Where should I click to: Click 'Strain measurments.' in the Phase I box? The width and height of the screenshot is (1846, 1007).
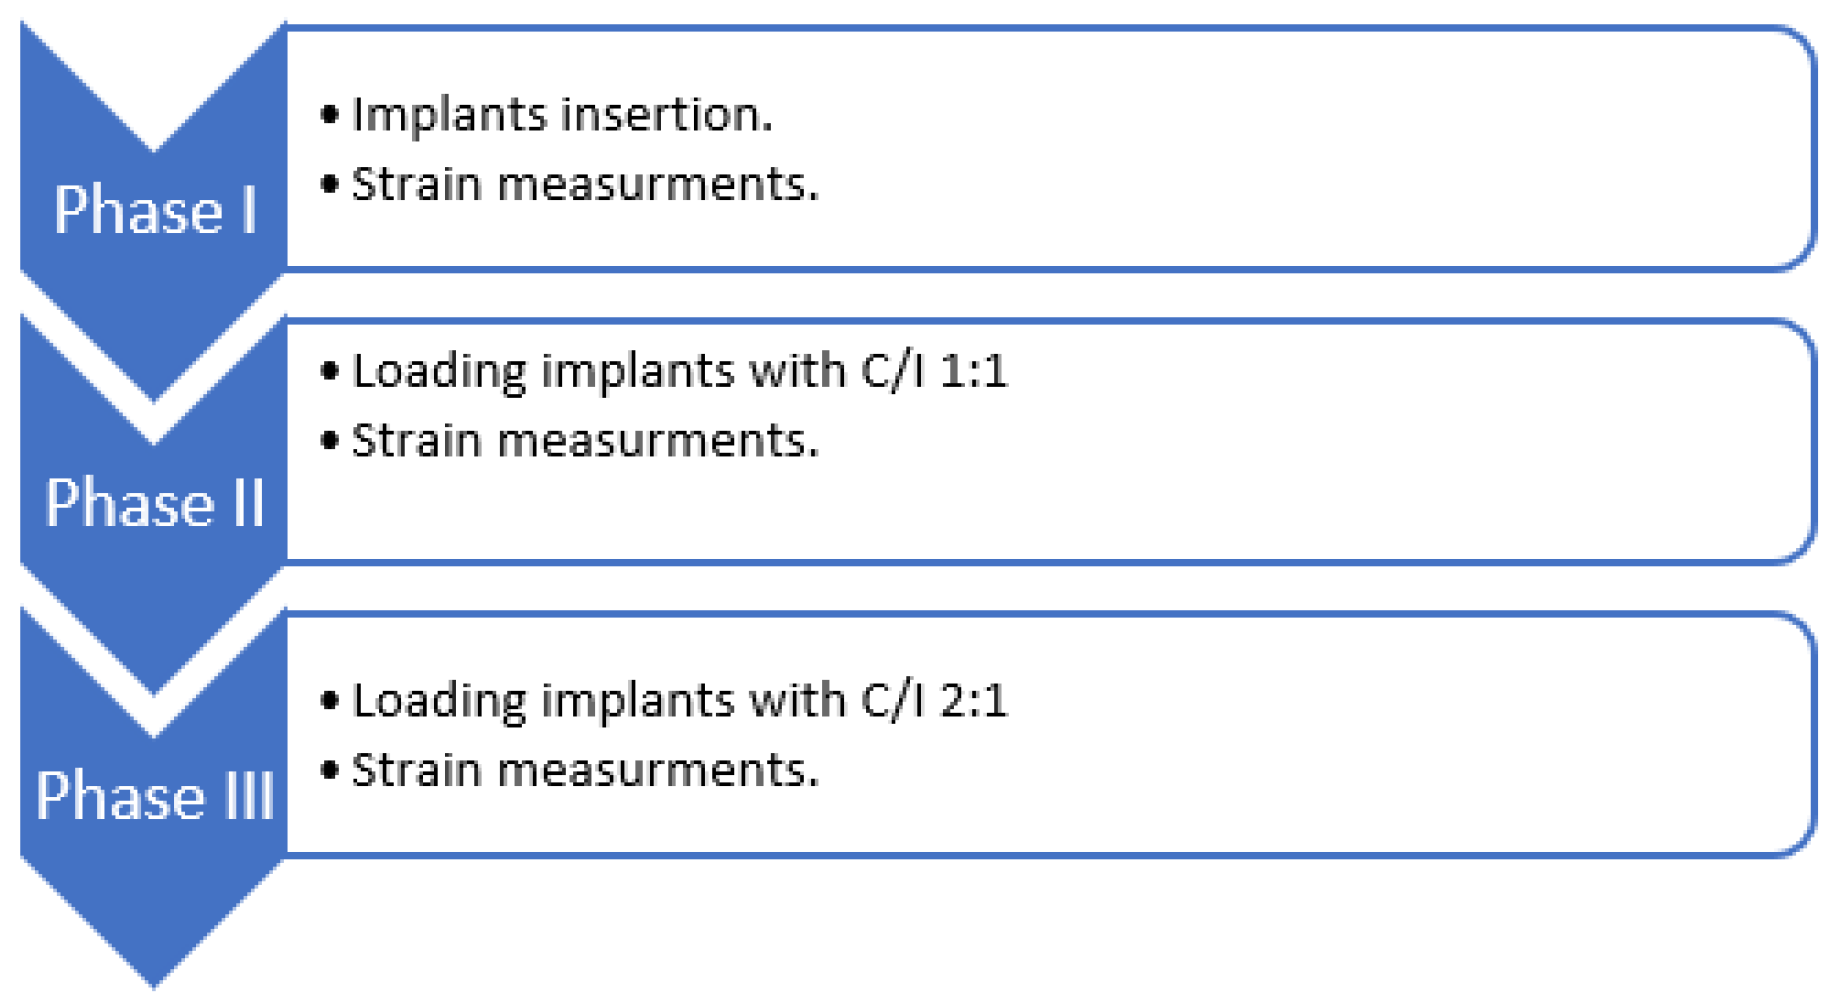pos(585,185)
